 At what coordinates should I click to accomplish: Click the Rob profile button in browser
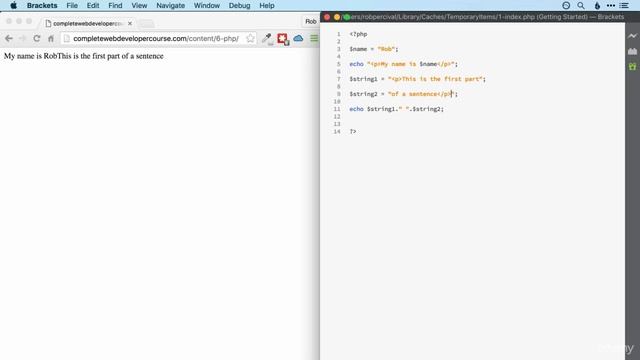311,22
